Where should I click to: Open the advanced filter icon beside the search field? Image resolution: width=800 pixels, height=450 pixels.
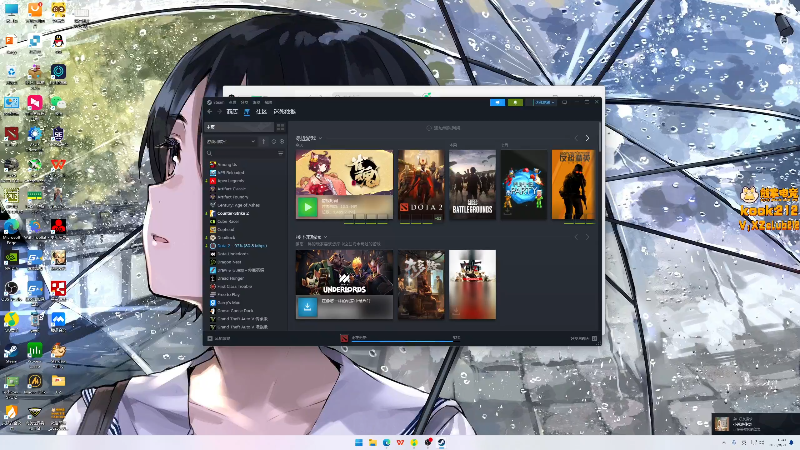(x=281, y=153)
